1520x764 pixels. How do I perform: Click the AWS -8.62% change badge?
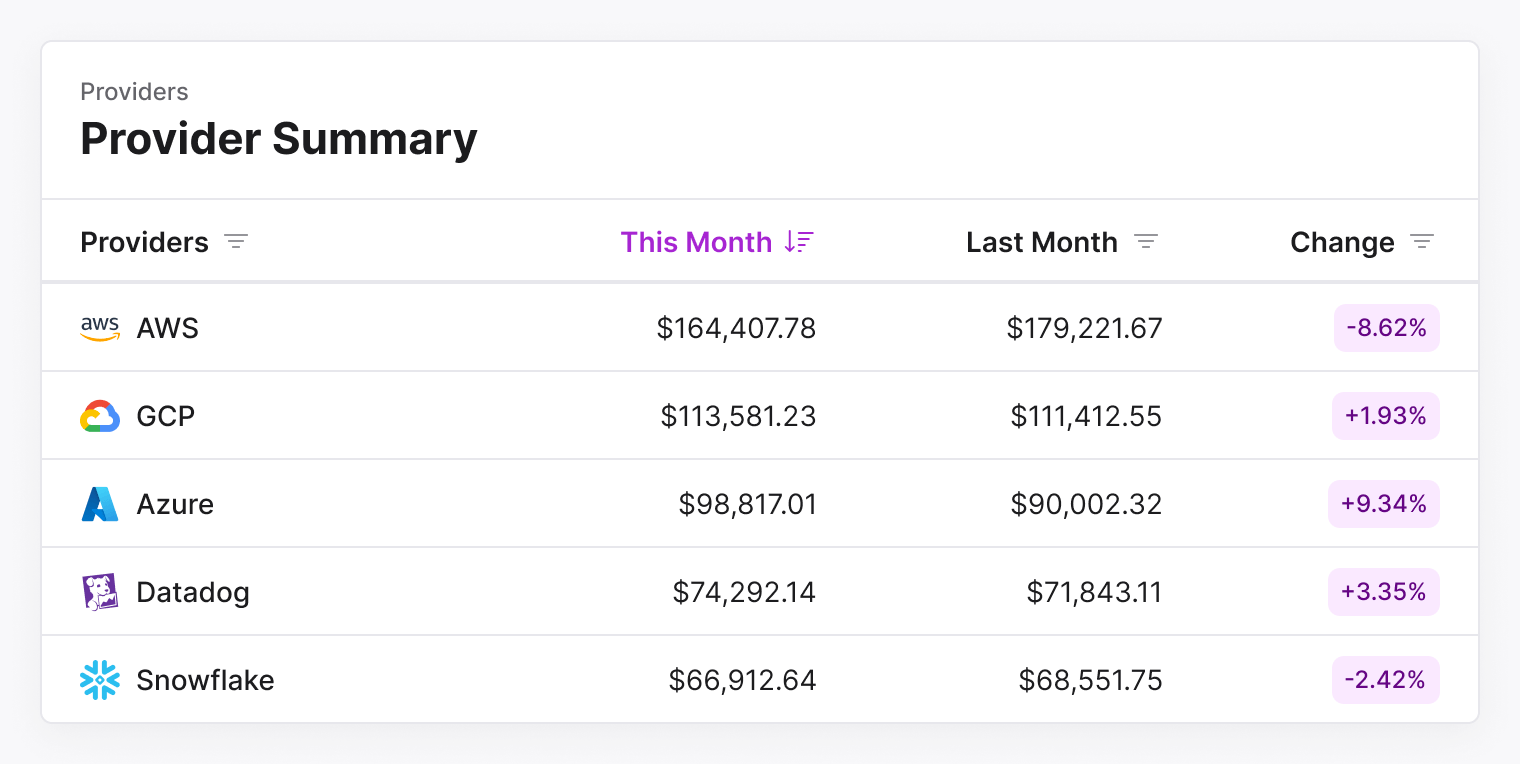[x=1386, y=328]
